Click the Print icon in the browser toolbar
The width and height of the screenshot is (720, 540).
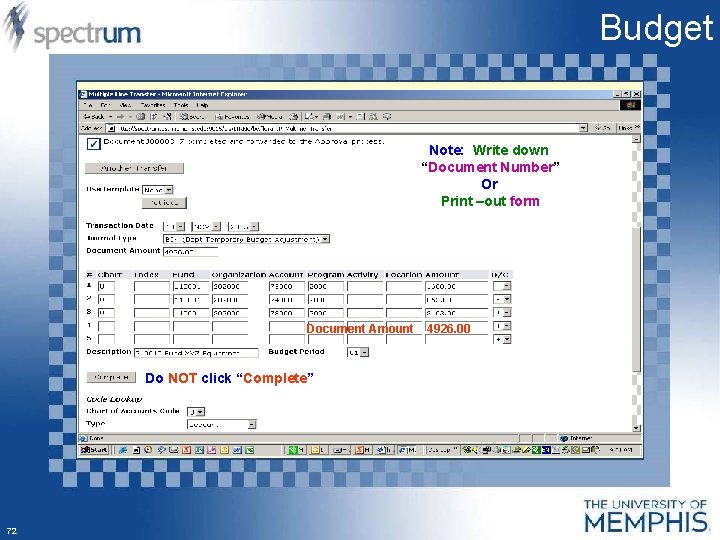[x=327, y=117]
